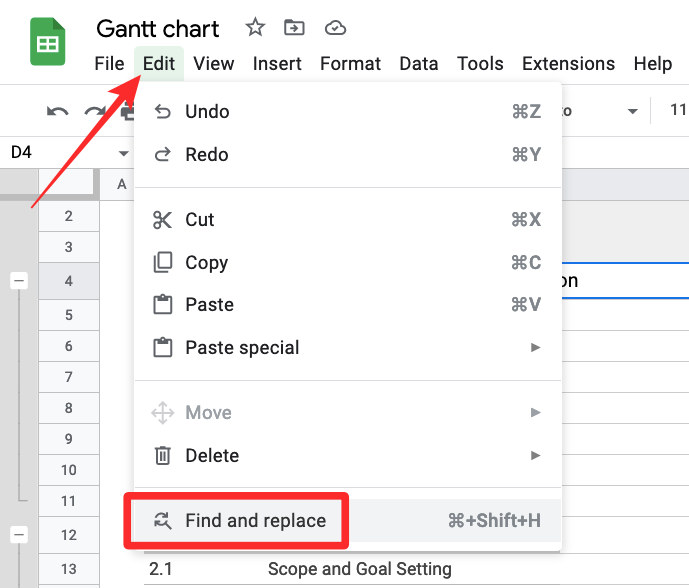Open the Help menu

click(x=653, y=63)
